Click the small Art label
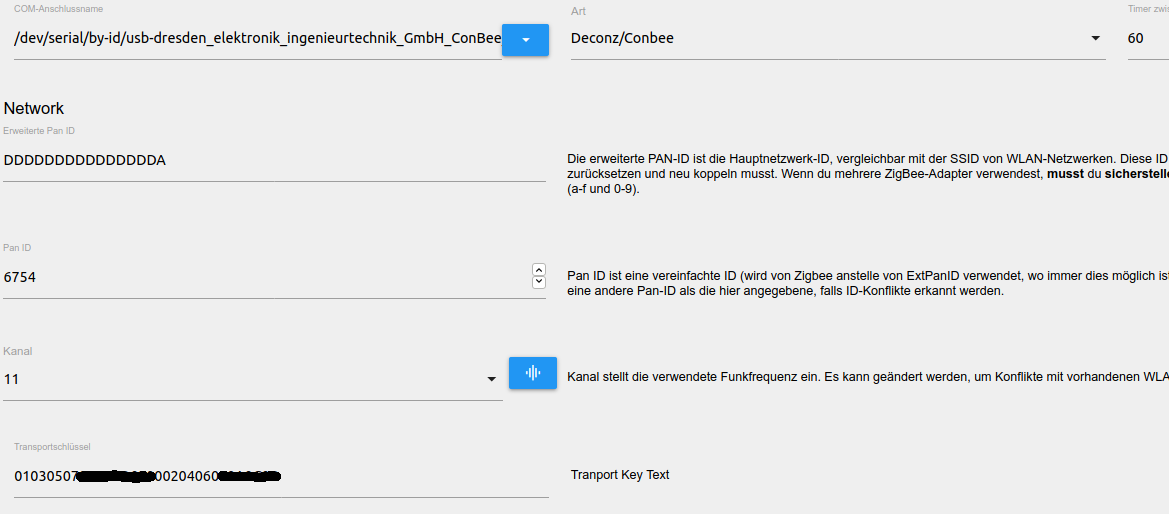The width and height of the screenshot is (1169, 514). pos(578,11)
